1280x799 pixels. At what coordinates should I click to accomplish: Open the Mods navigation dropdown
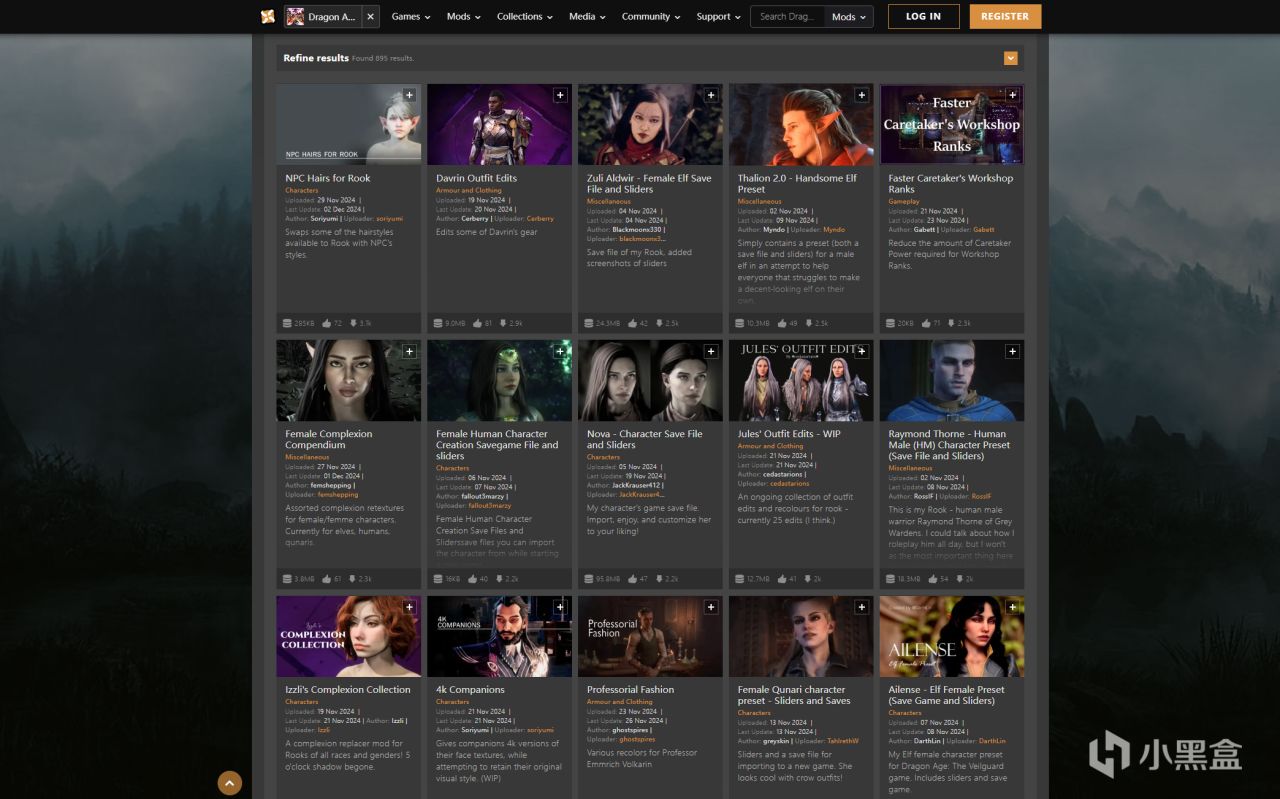pyautogui.click(x=463, y=17)
